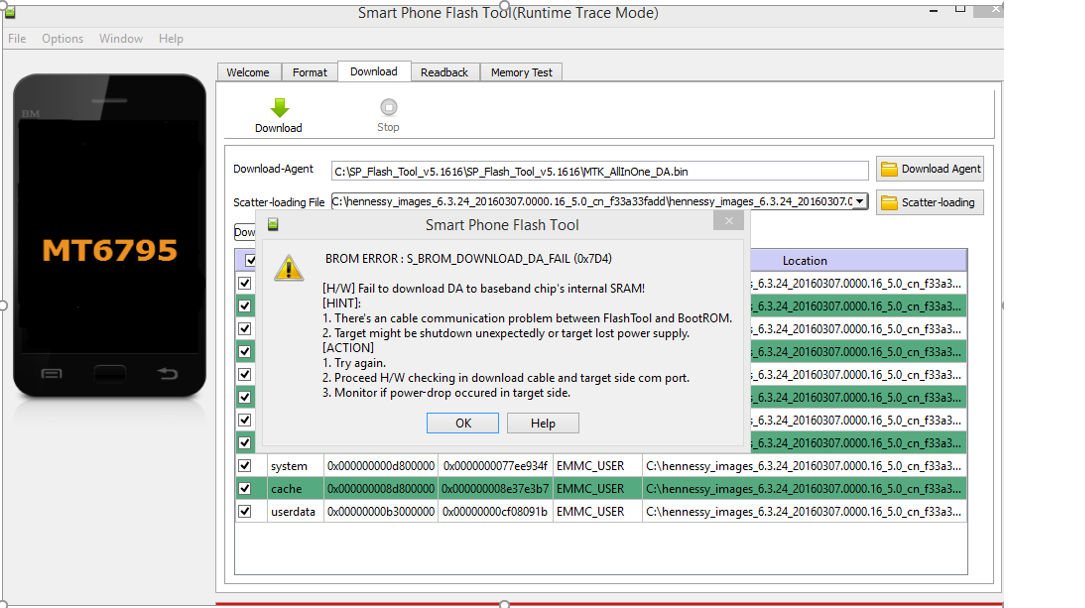Image resolution: width=1085 pixels, height=608 pixels.
Task: Switch to the Memory Test tab
Action: coord(521,72)
